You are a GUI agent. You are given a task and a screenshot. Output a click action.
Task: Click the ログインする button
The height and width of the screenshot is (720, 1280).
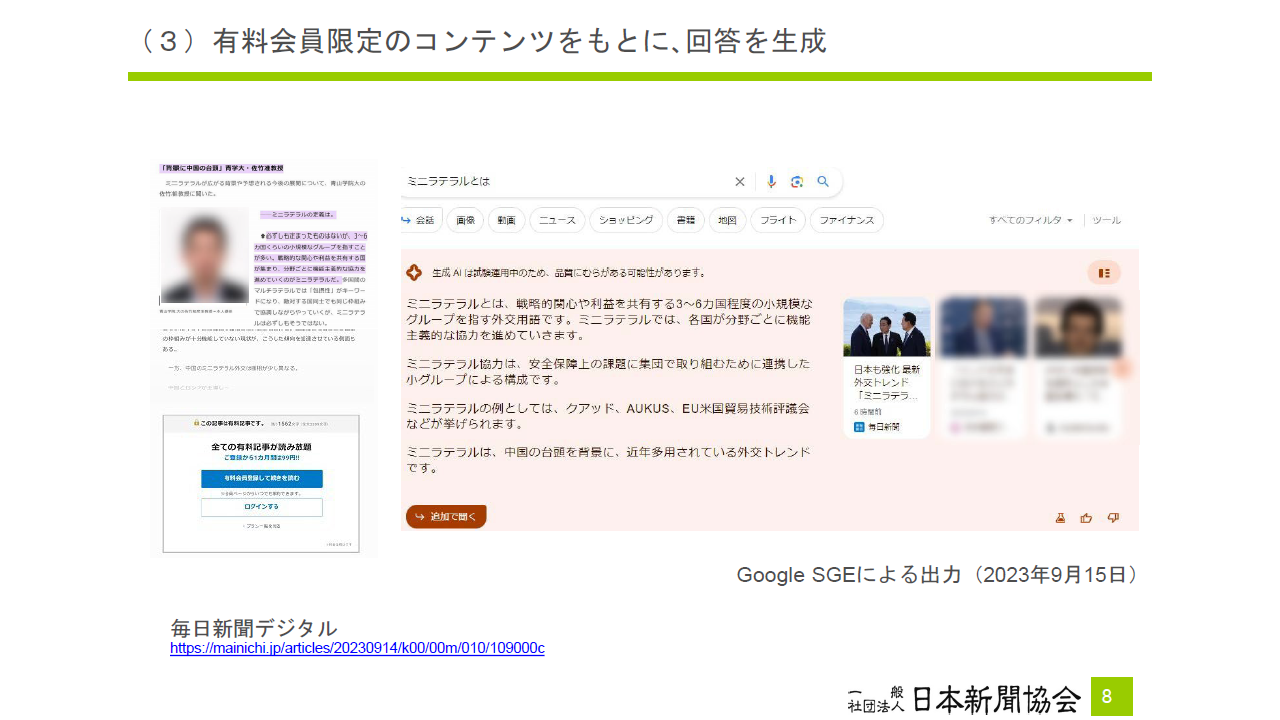(x=262, y=507)
